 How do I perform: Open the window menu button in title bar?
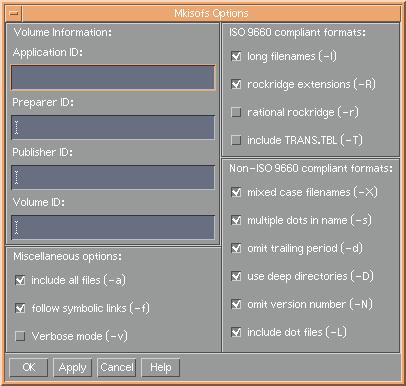point(14,13)
